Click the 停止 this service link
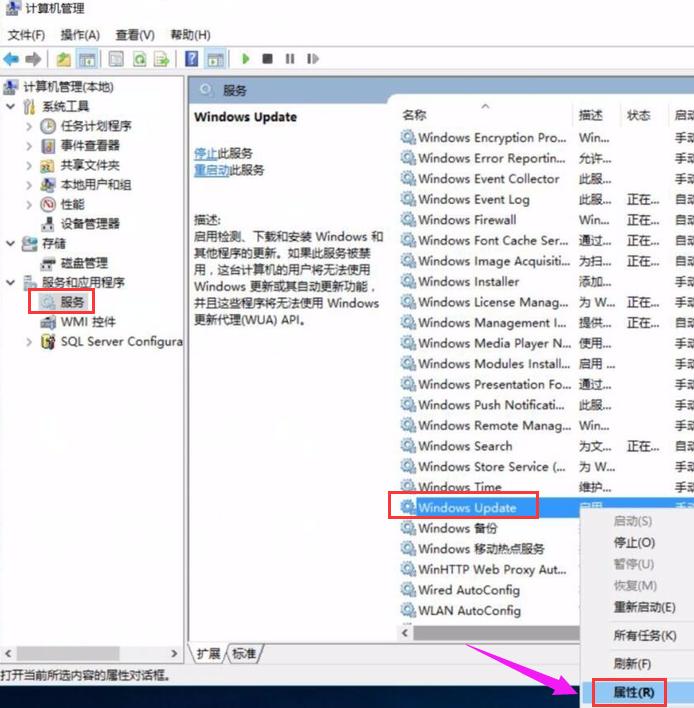This screenshot has height=708, width=694. pos(204,153)
